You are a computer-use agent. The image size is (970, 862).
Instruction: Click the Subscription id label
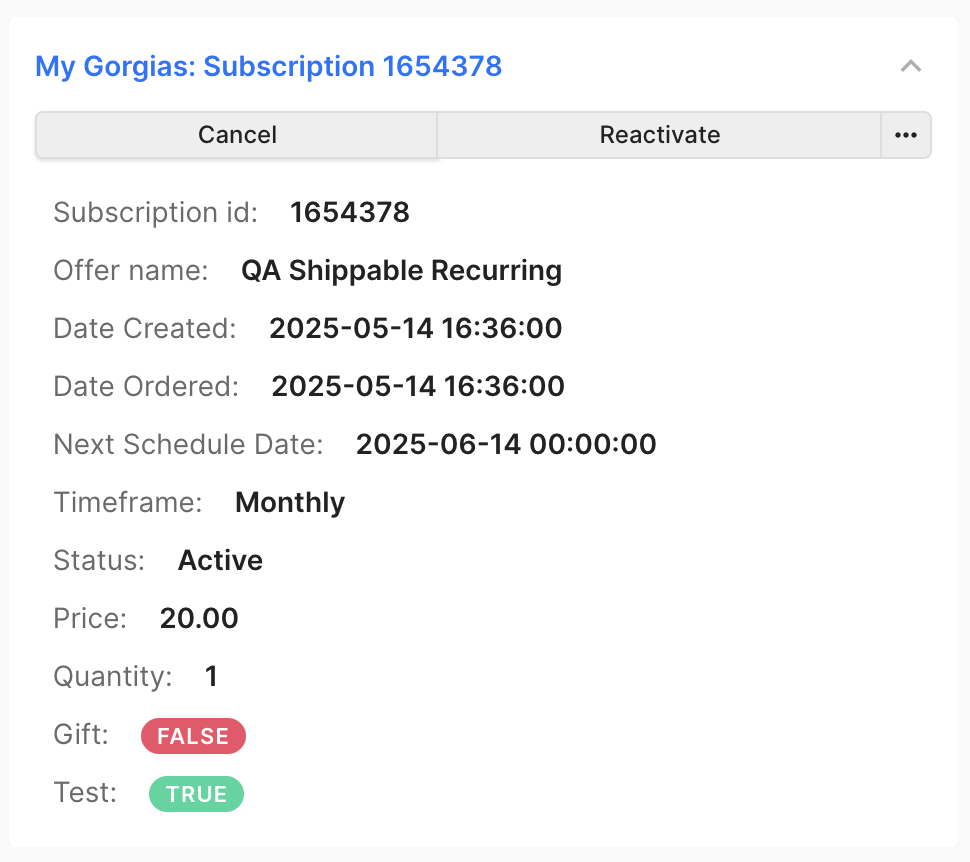(155, 212)
